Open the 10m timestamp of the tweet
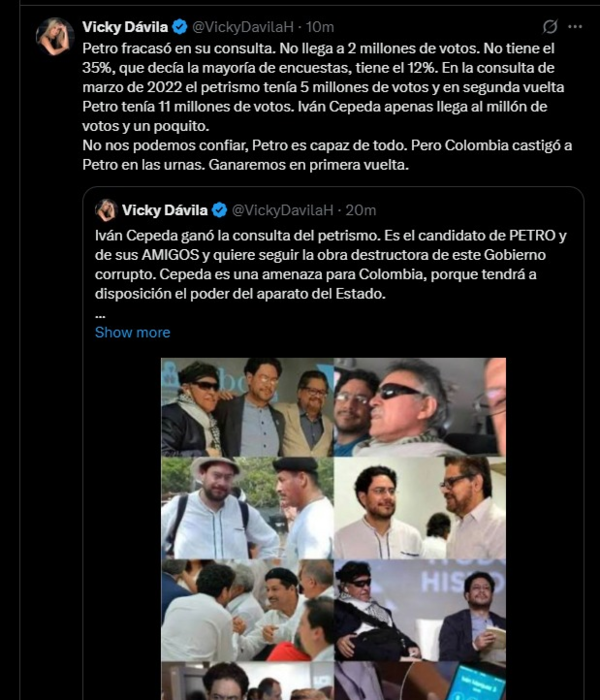This screenshot has height=700, width=600. (x=320, y=27)
